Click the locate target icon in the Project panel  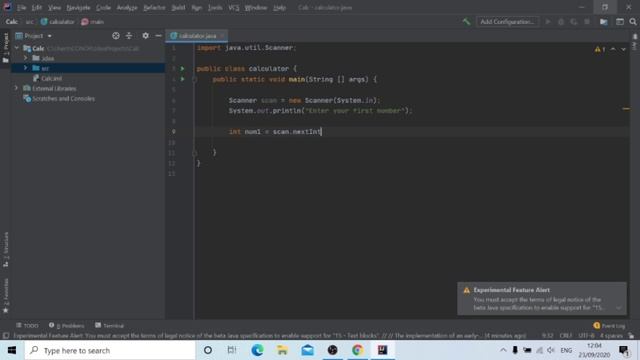pyautogui.click(x=116, y=36)
